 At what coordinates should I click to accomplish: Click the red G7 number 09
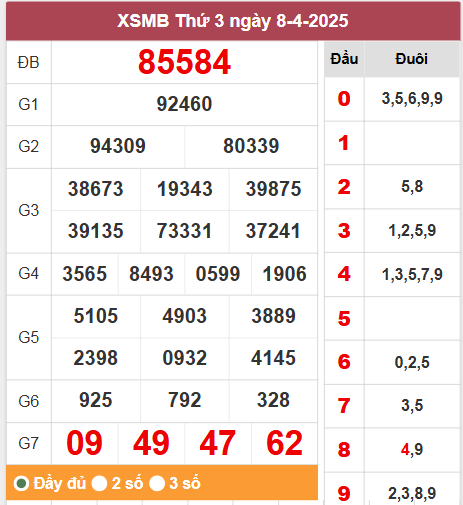point(84,443)
